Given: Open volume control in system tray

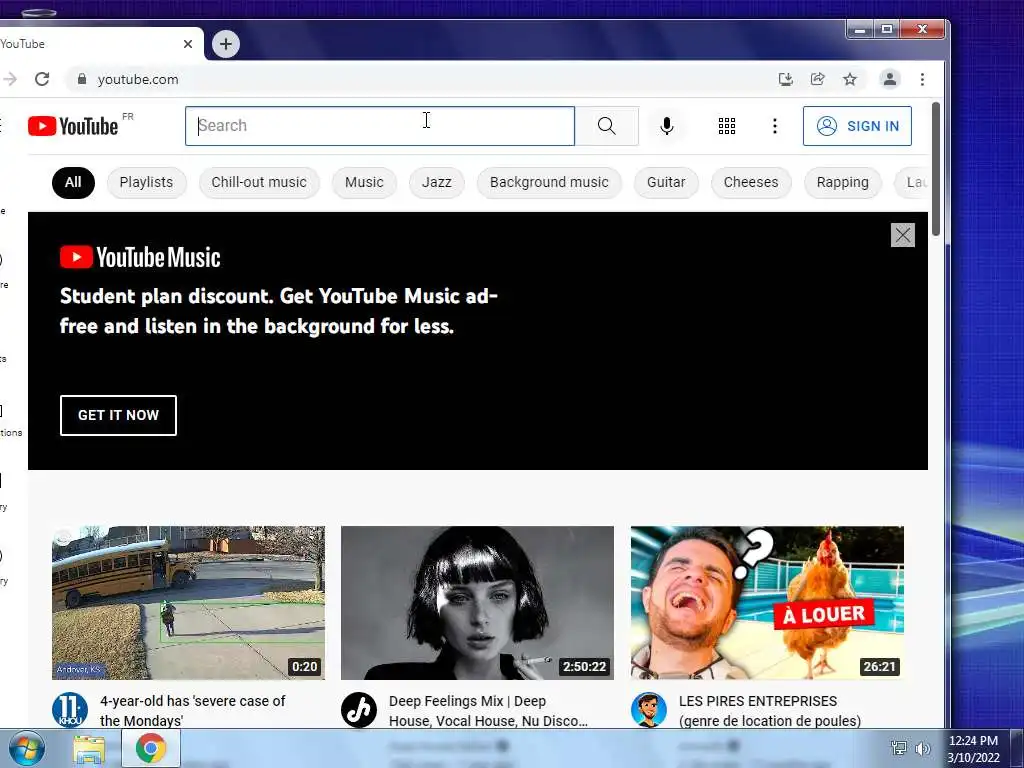Looking at the screenshot, I should coord(922,748).
